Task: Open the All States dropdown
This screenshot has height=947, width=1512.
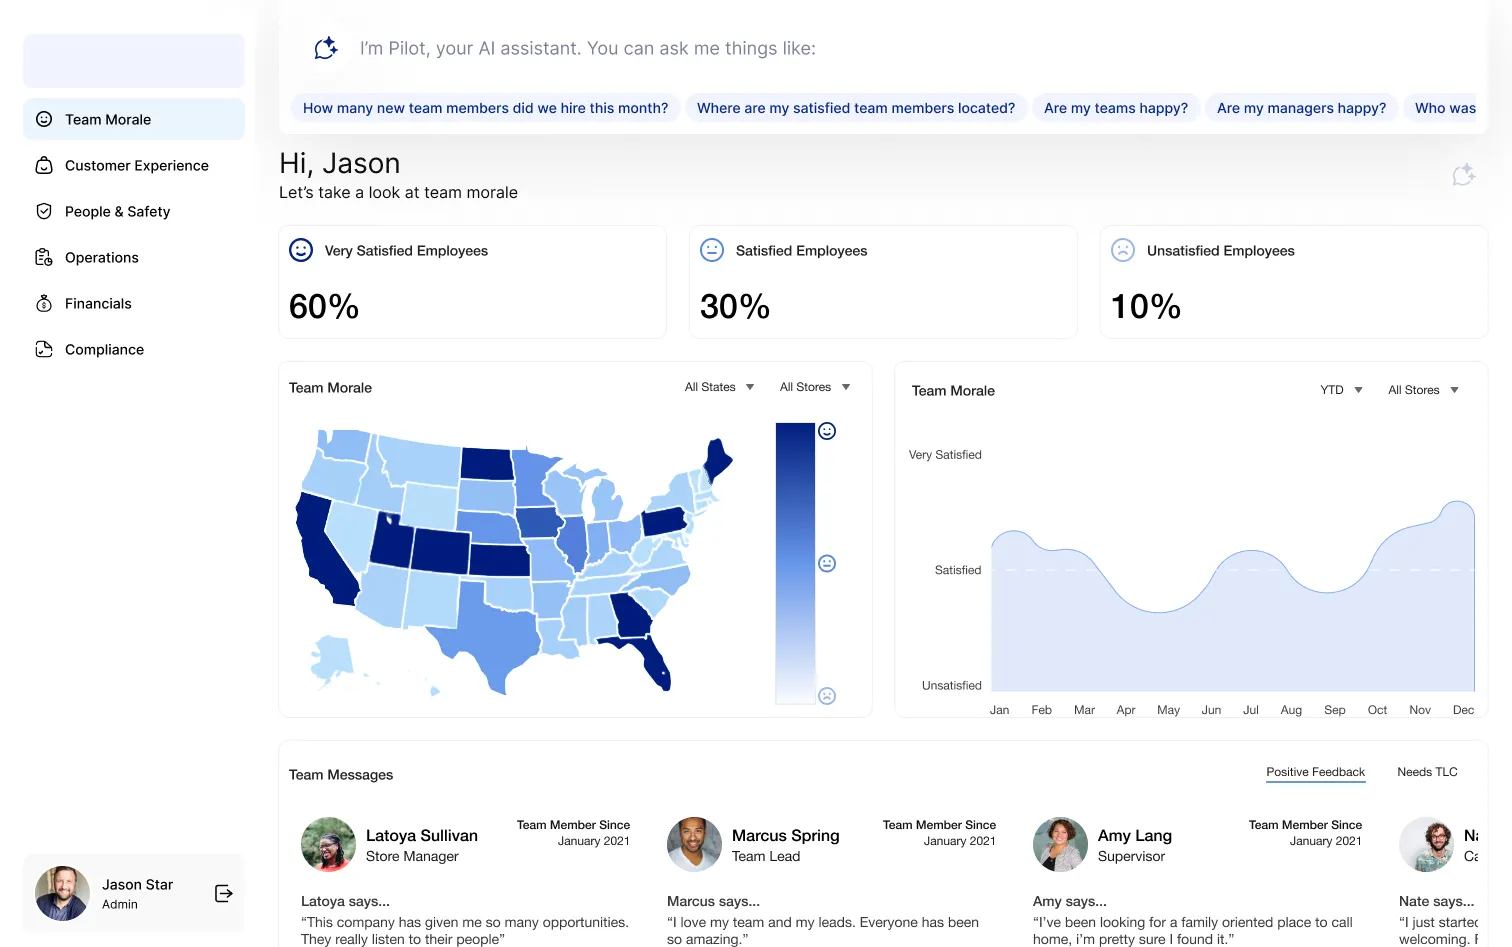Action: click(719, 387)
